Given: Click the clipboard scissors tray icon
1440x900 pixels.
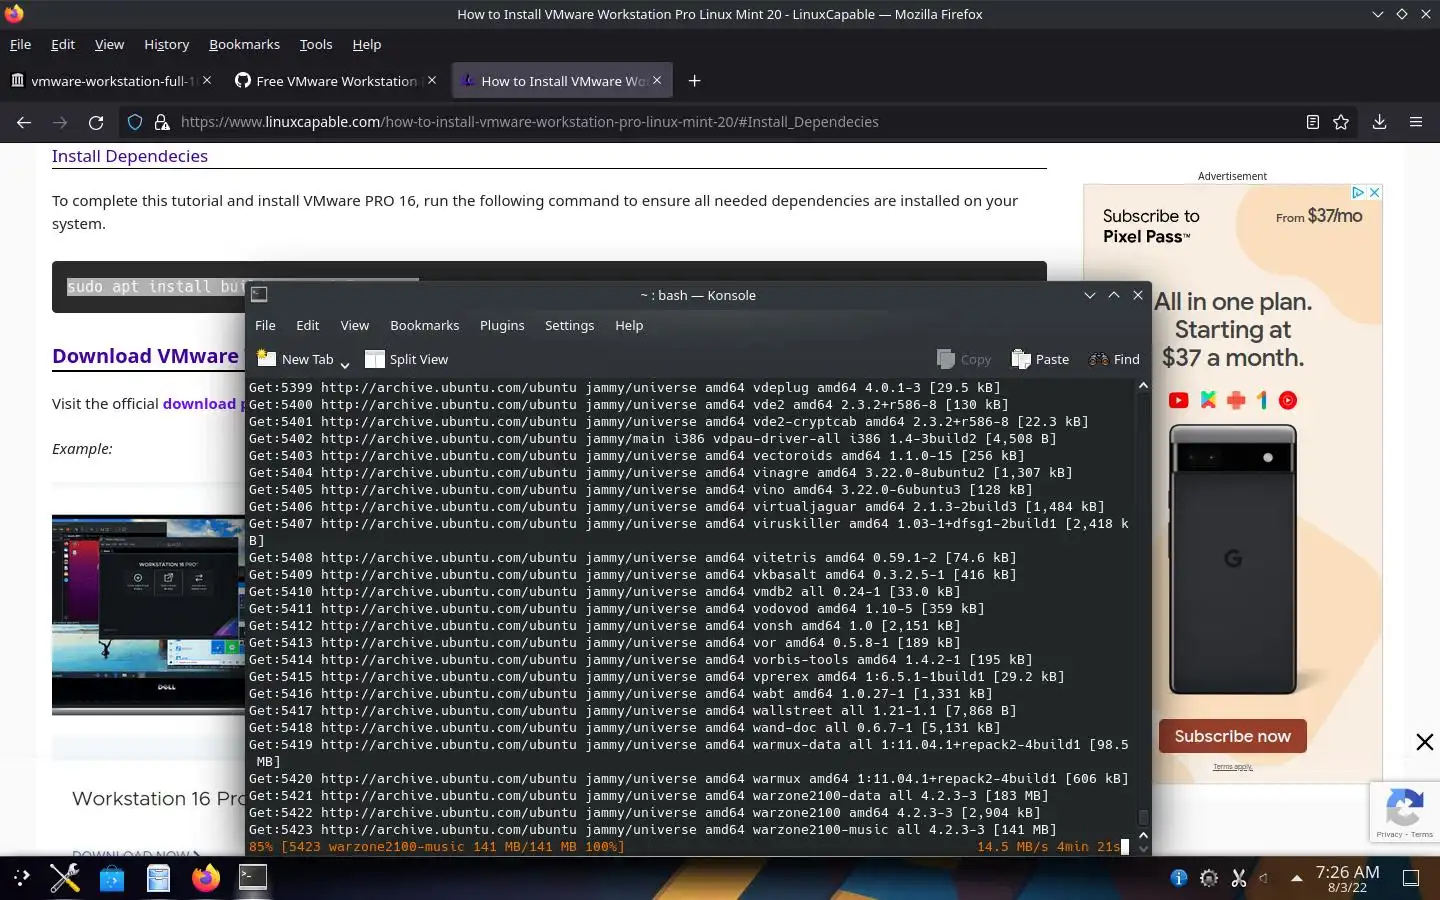Looking at the screenshot, I should 1239,878.
